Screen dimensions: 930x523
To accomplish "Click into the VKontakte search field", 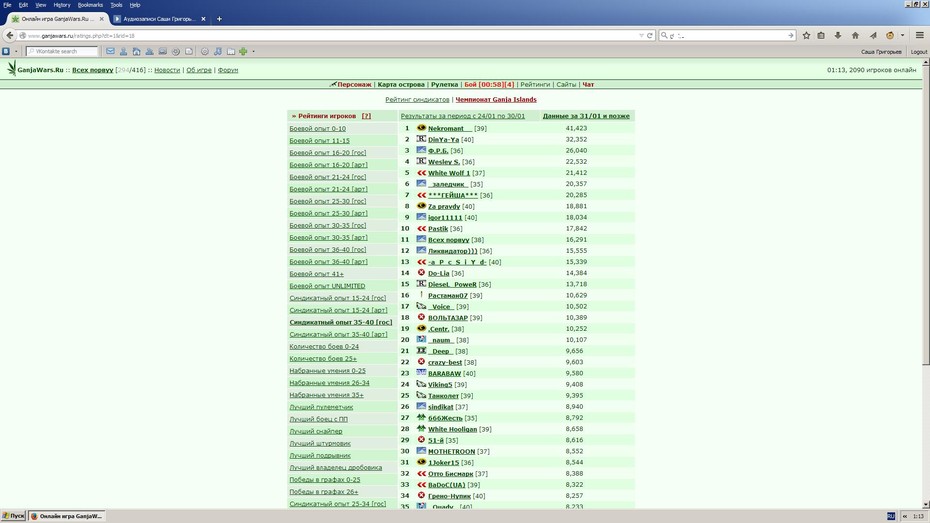I will [62, 52].
